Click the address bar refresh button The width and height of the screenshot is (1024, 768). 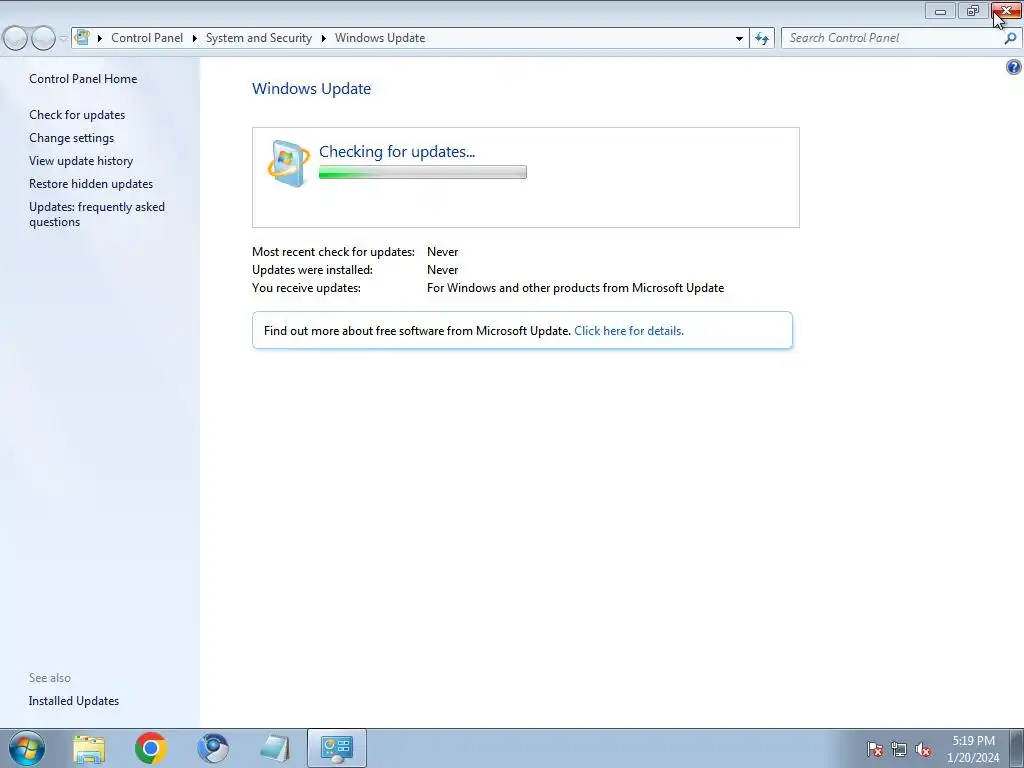761,38
